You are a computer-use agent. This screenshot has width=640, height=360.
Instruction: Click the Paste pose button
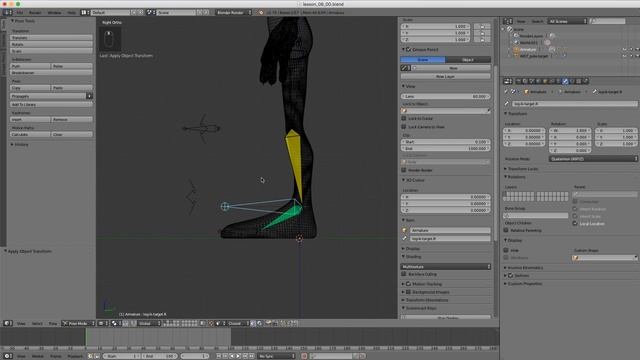click(72, 88)
